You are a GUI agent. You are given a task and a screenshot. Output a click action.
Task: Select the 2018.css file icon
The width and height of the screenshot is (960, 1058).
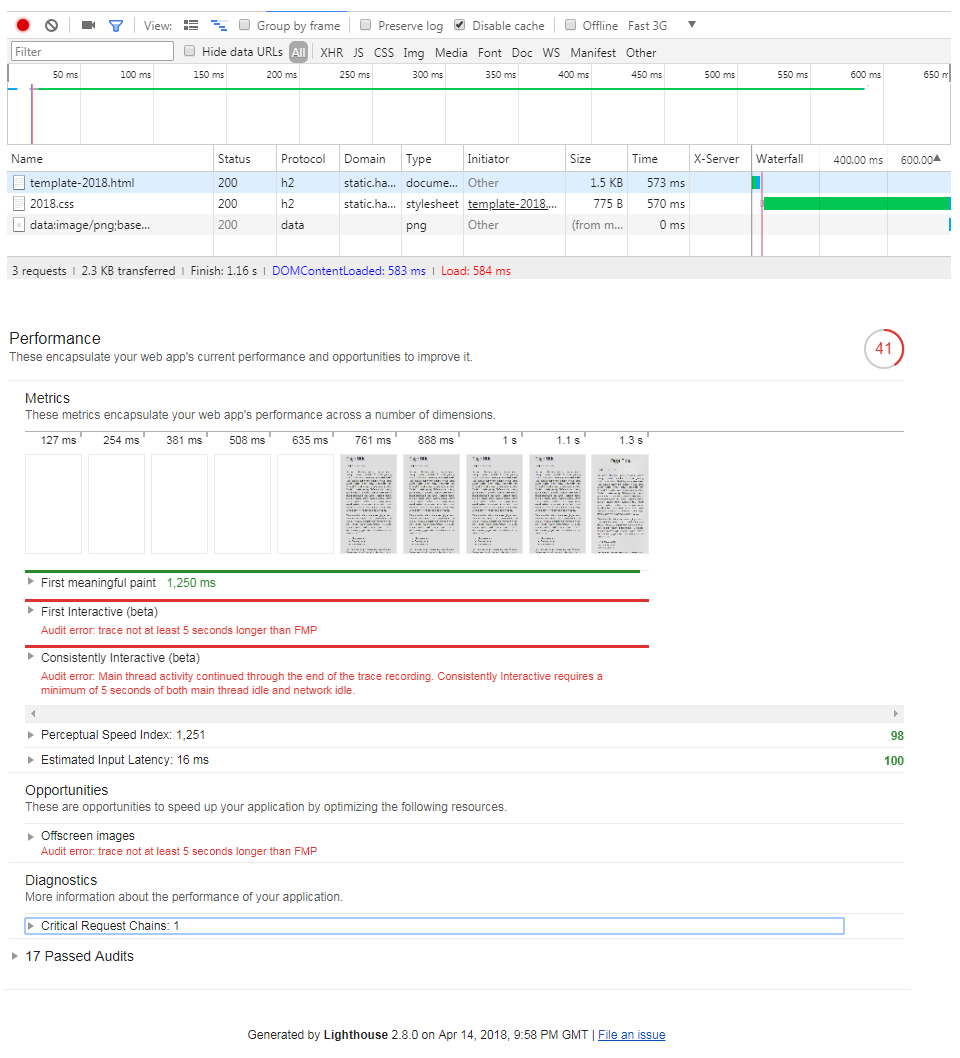tap(19, 204)
